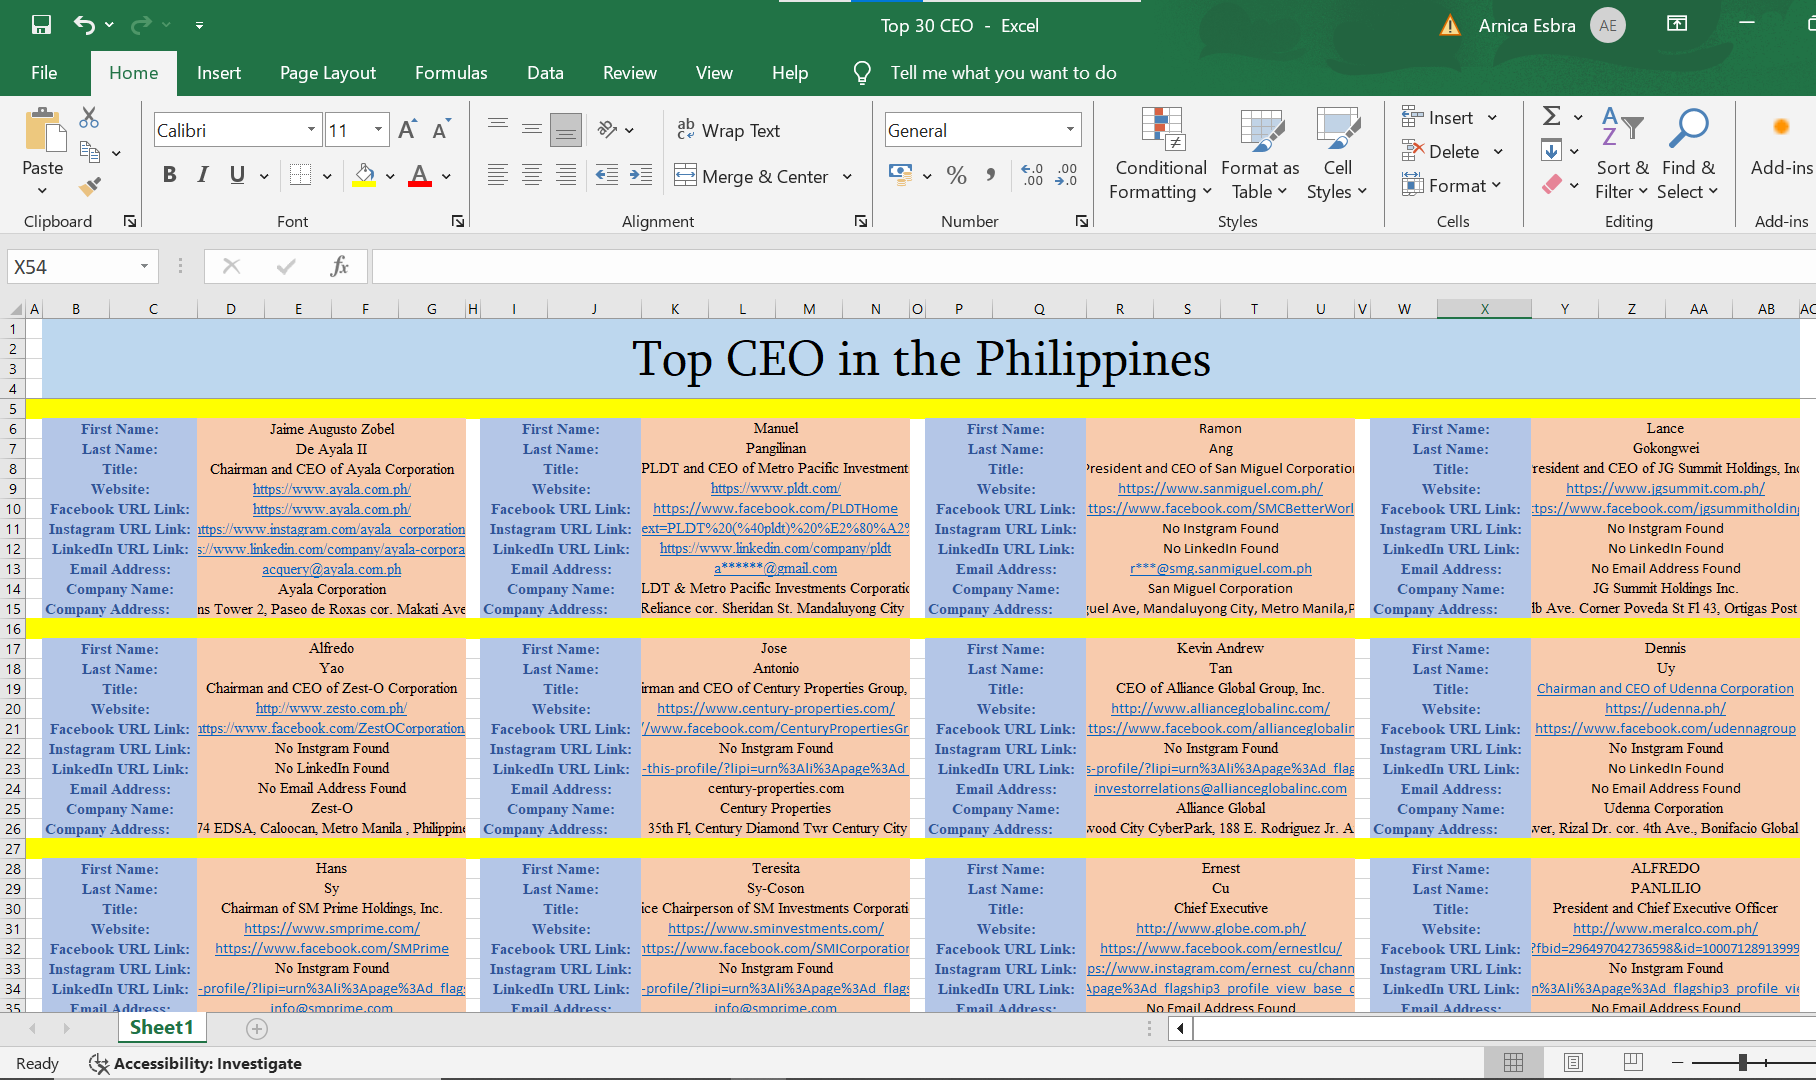Screen dimensions: 1816x1080
Task: Toggle Underline formatting
Action: 237,176
